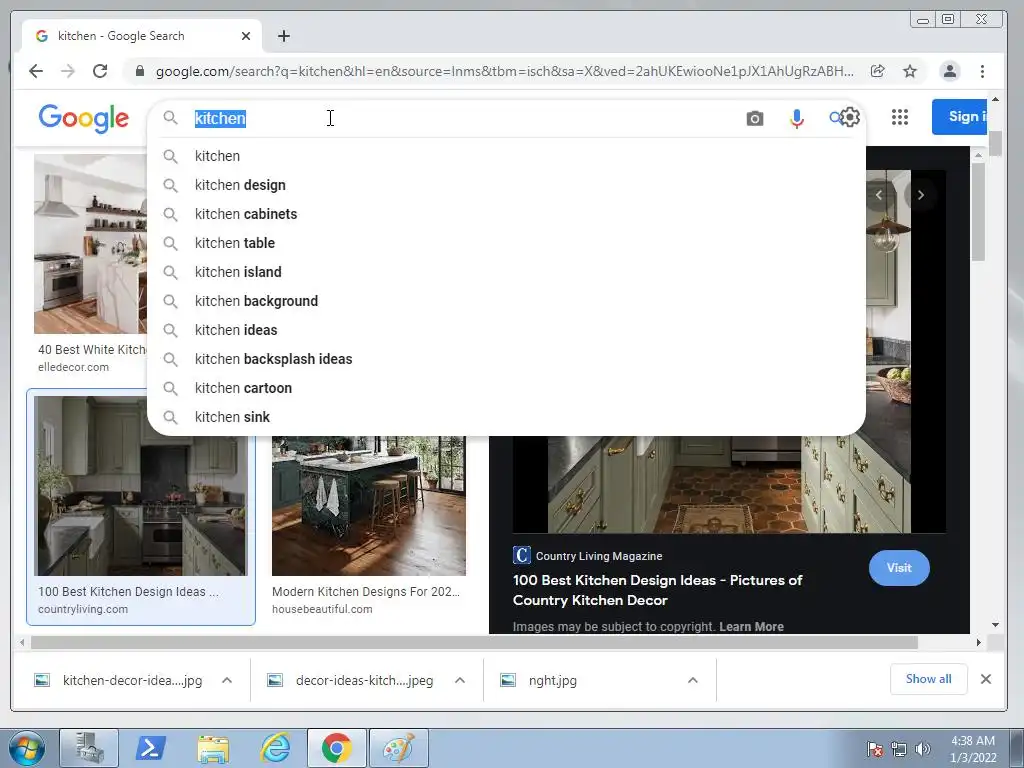This screenshot has height=768, width=1024.
Task: Expand options for kitchen-decor-idea....jpg download
Action: pyautogui.click(x=227, y=680)
